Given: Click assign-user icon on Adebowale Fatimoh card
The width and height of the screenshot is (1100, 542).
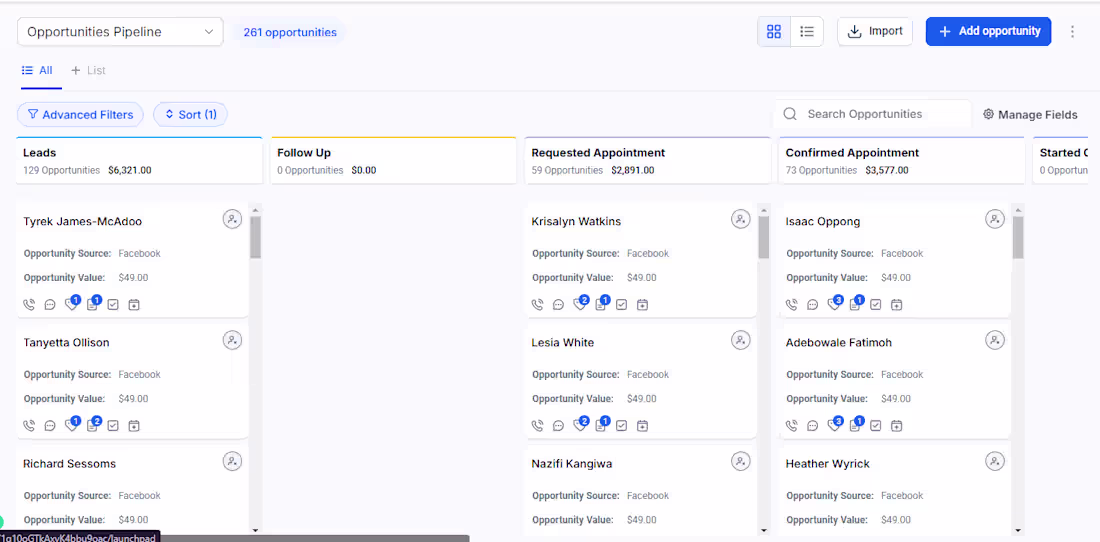Looking at the screenshot, I should pyautogui.click(x=995, y=341).
